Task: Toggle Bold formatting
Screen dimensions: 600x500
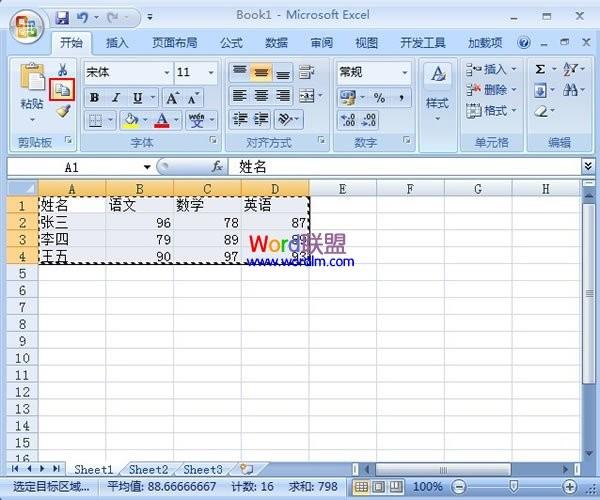Action: (94, 98)
